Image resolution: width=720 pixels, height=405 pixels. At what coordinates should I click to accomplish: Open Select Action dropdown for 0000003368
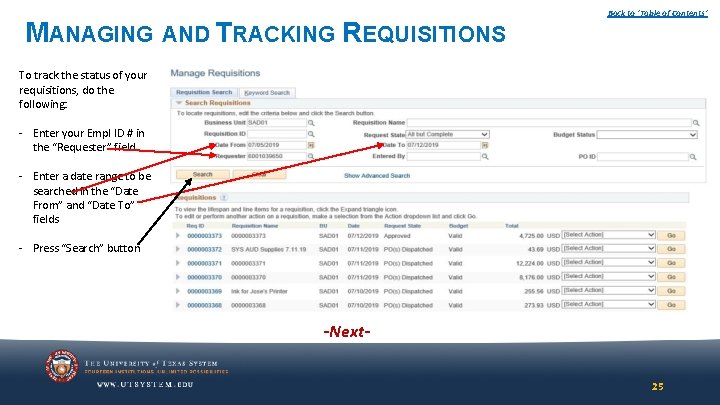608,304
